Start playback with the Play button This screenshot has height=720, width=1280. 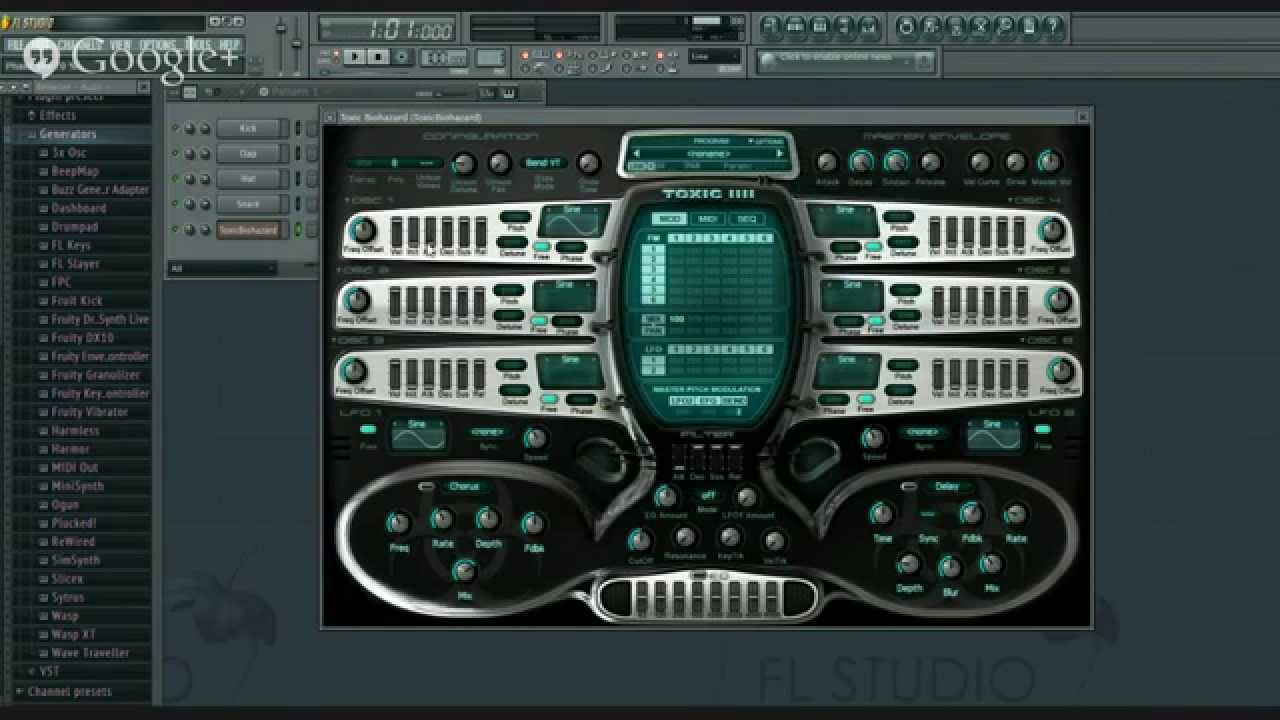pyautogui.click(x=354, y=57)
